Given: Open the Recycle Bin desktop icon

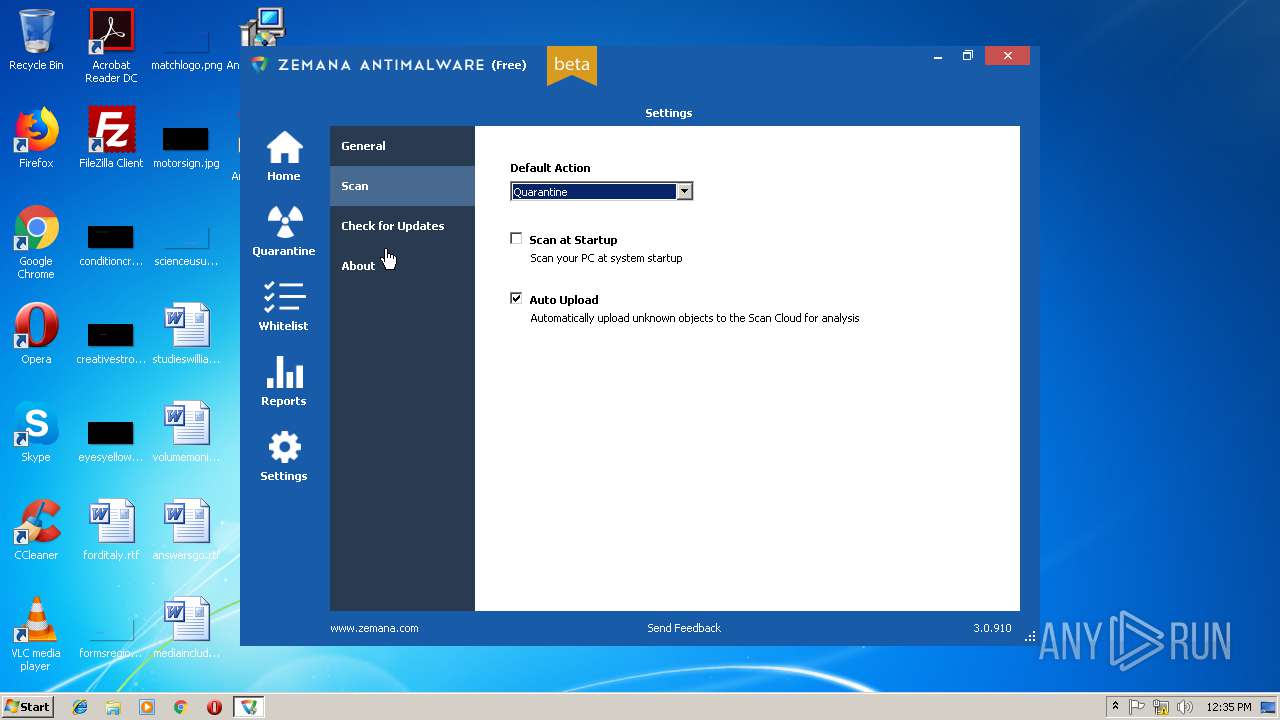Looking at the screenshot, I should (x=36, y=41).
